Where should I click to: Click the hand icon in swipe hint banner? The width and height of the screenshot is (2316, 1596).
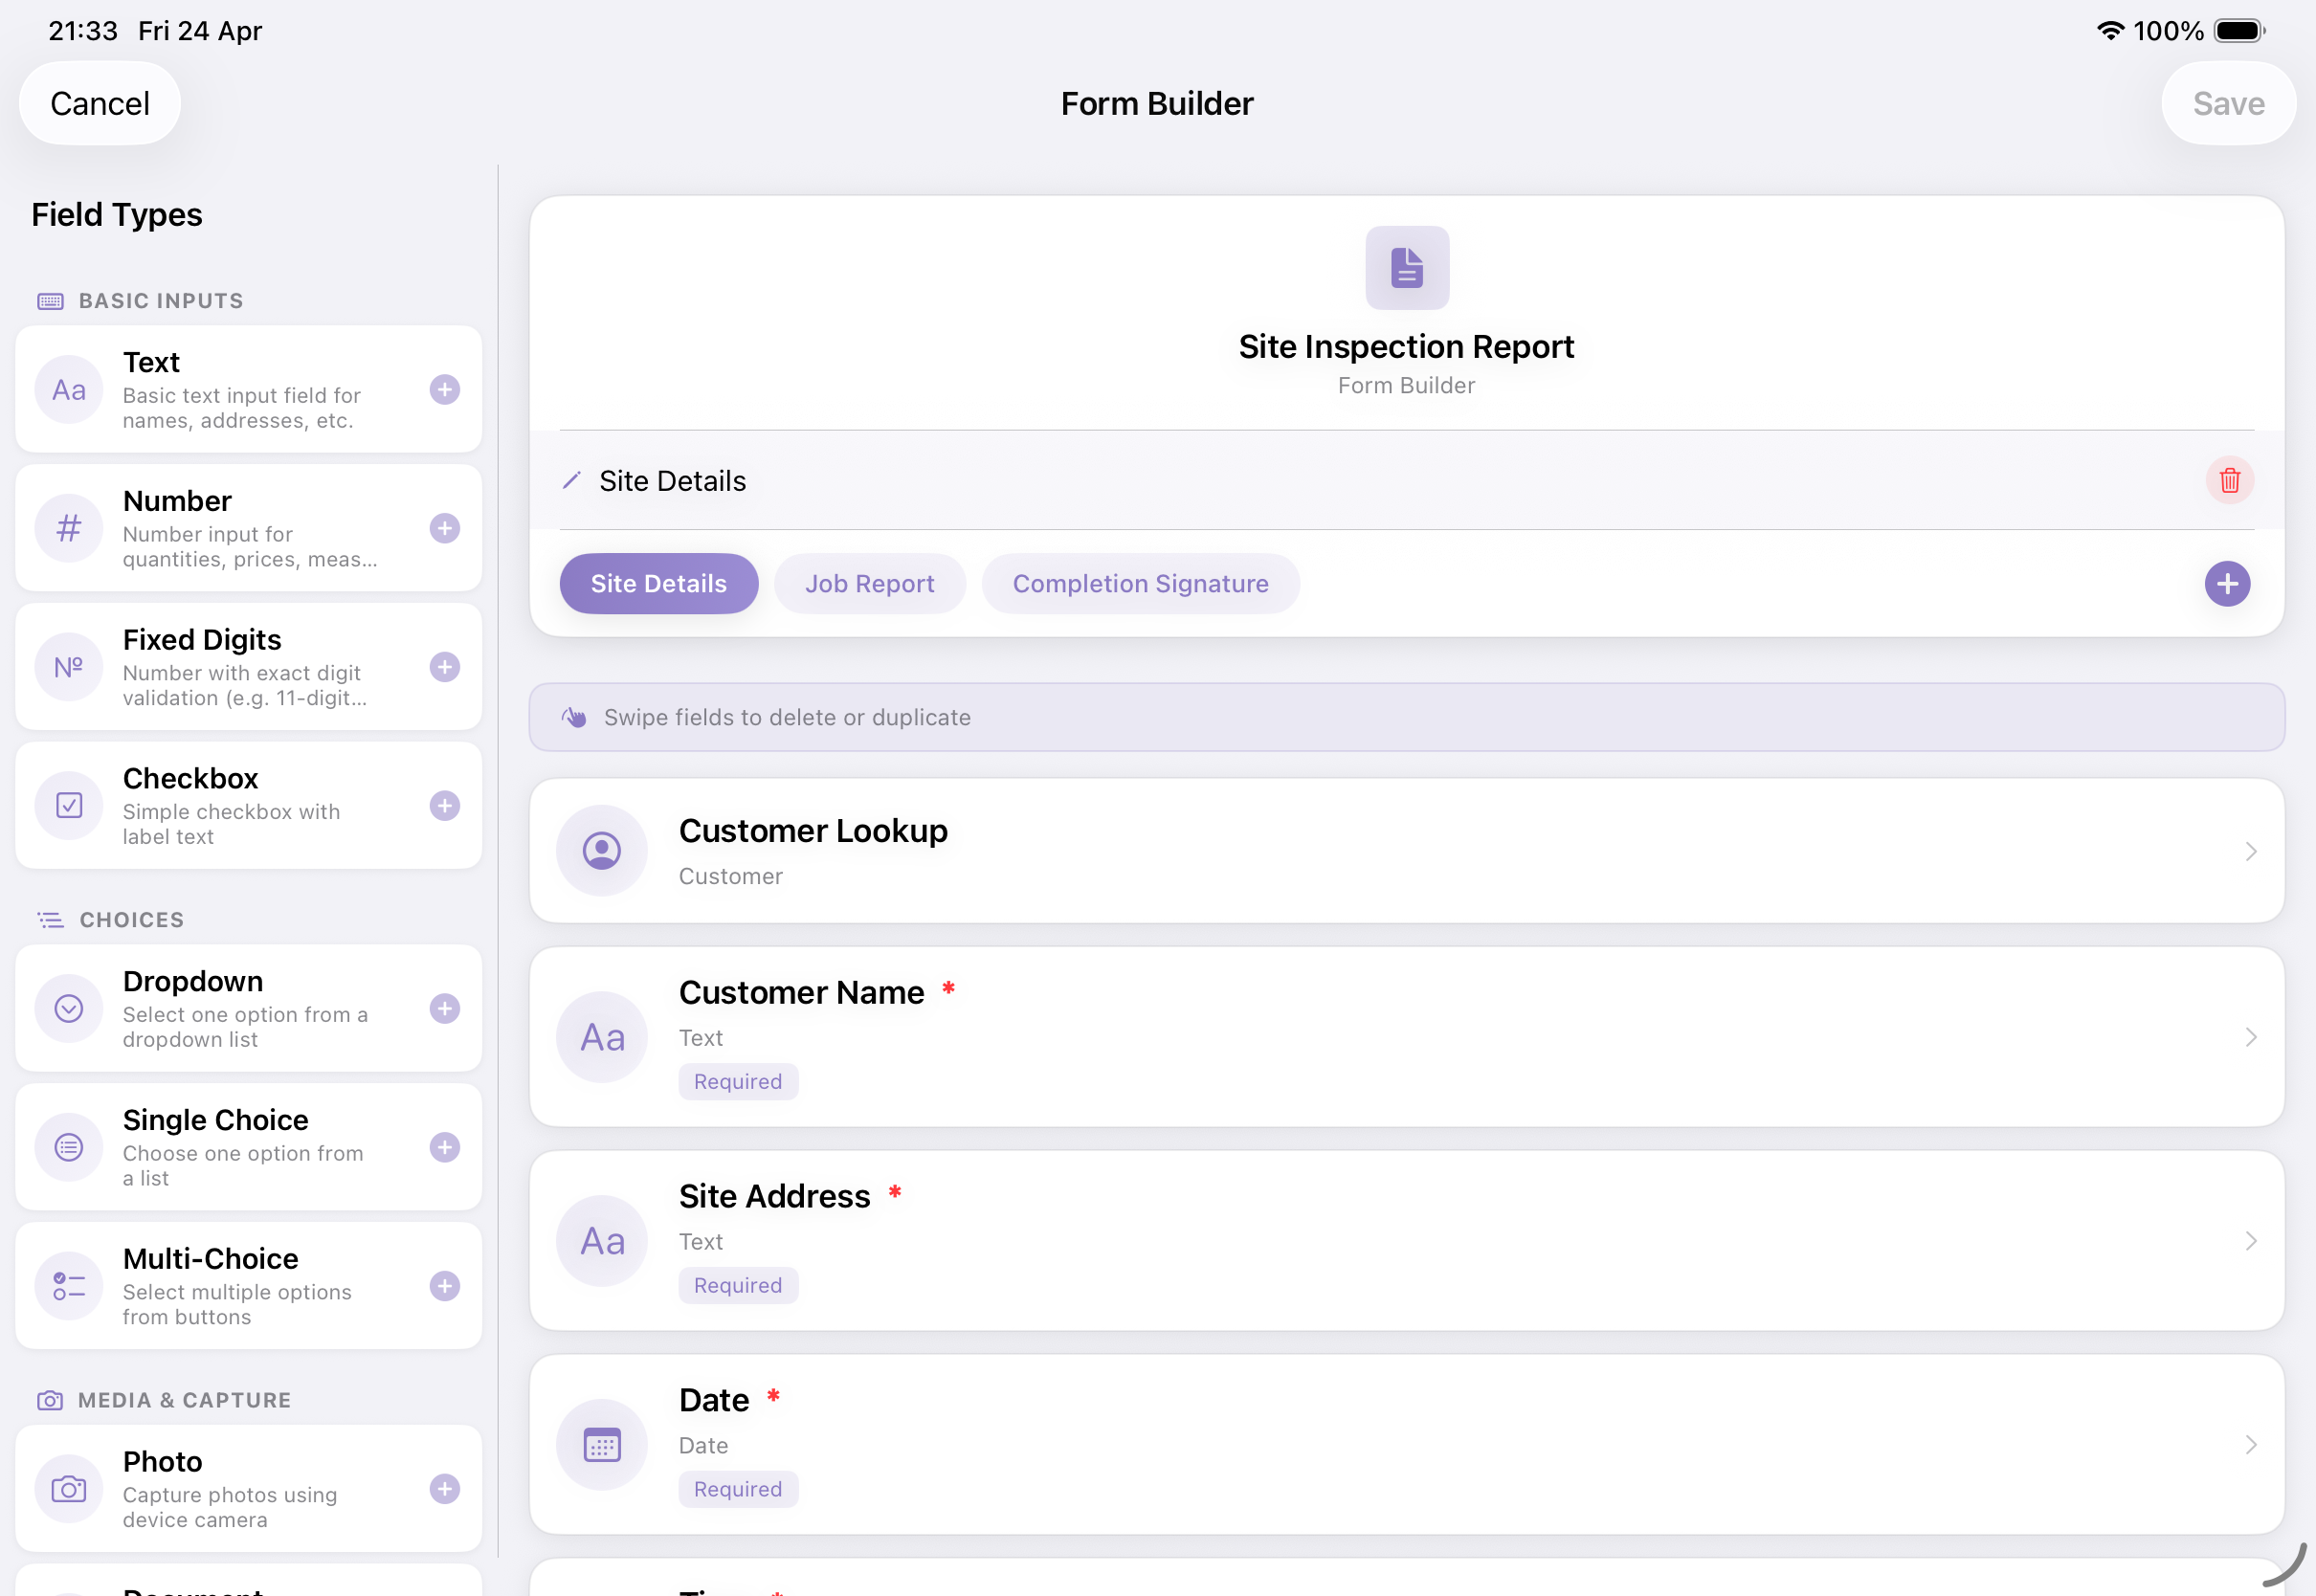(x=574, y=717)
